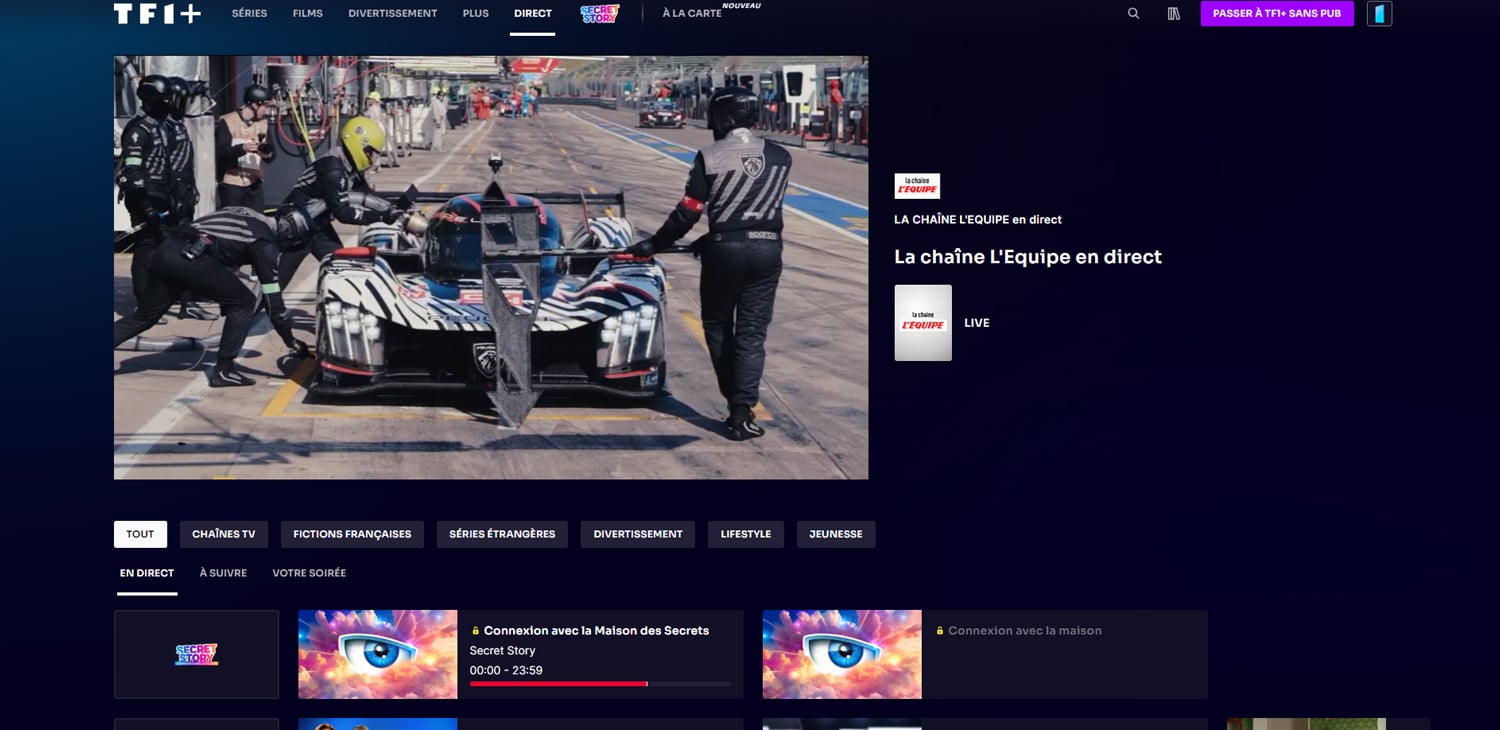
Task: Open the Séries menu
Action: (249, 14)
